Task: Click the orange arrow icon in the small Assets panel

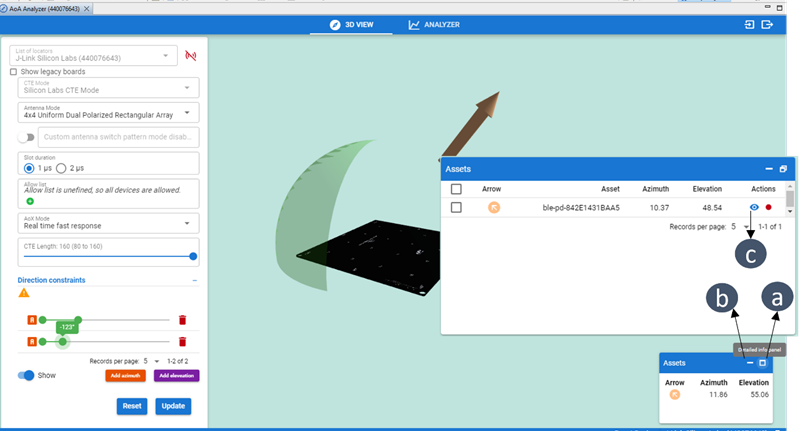Action: click(x=674, y=394)
